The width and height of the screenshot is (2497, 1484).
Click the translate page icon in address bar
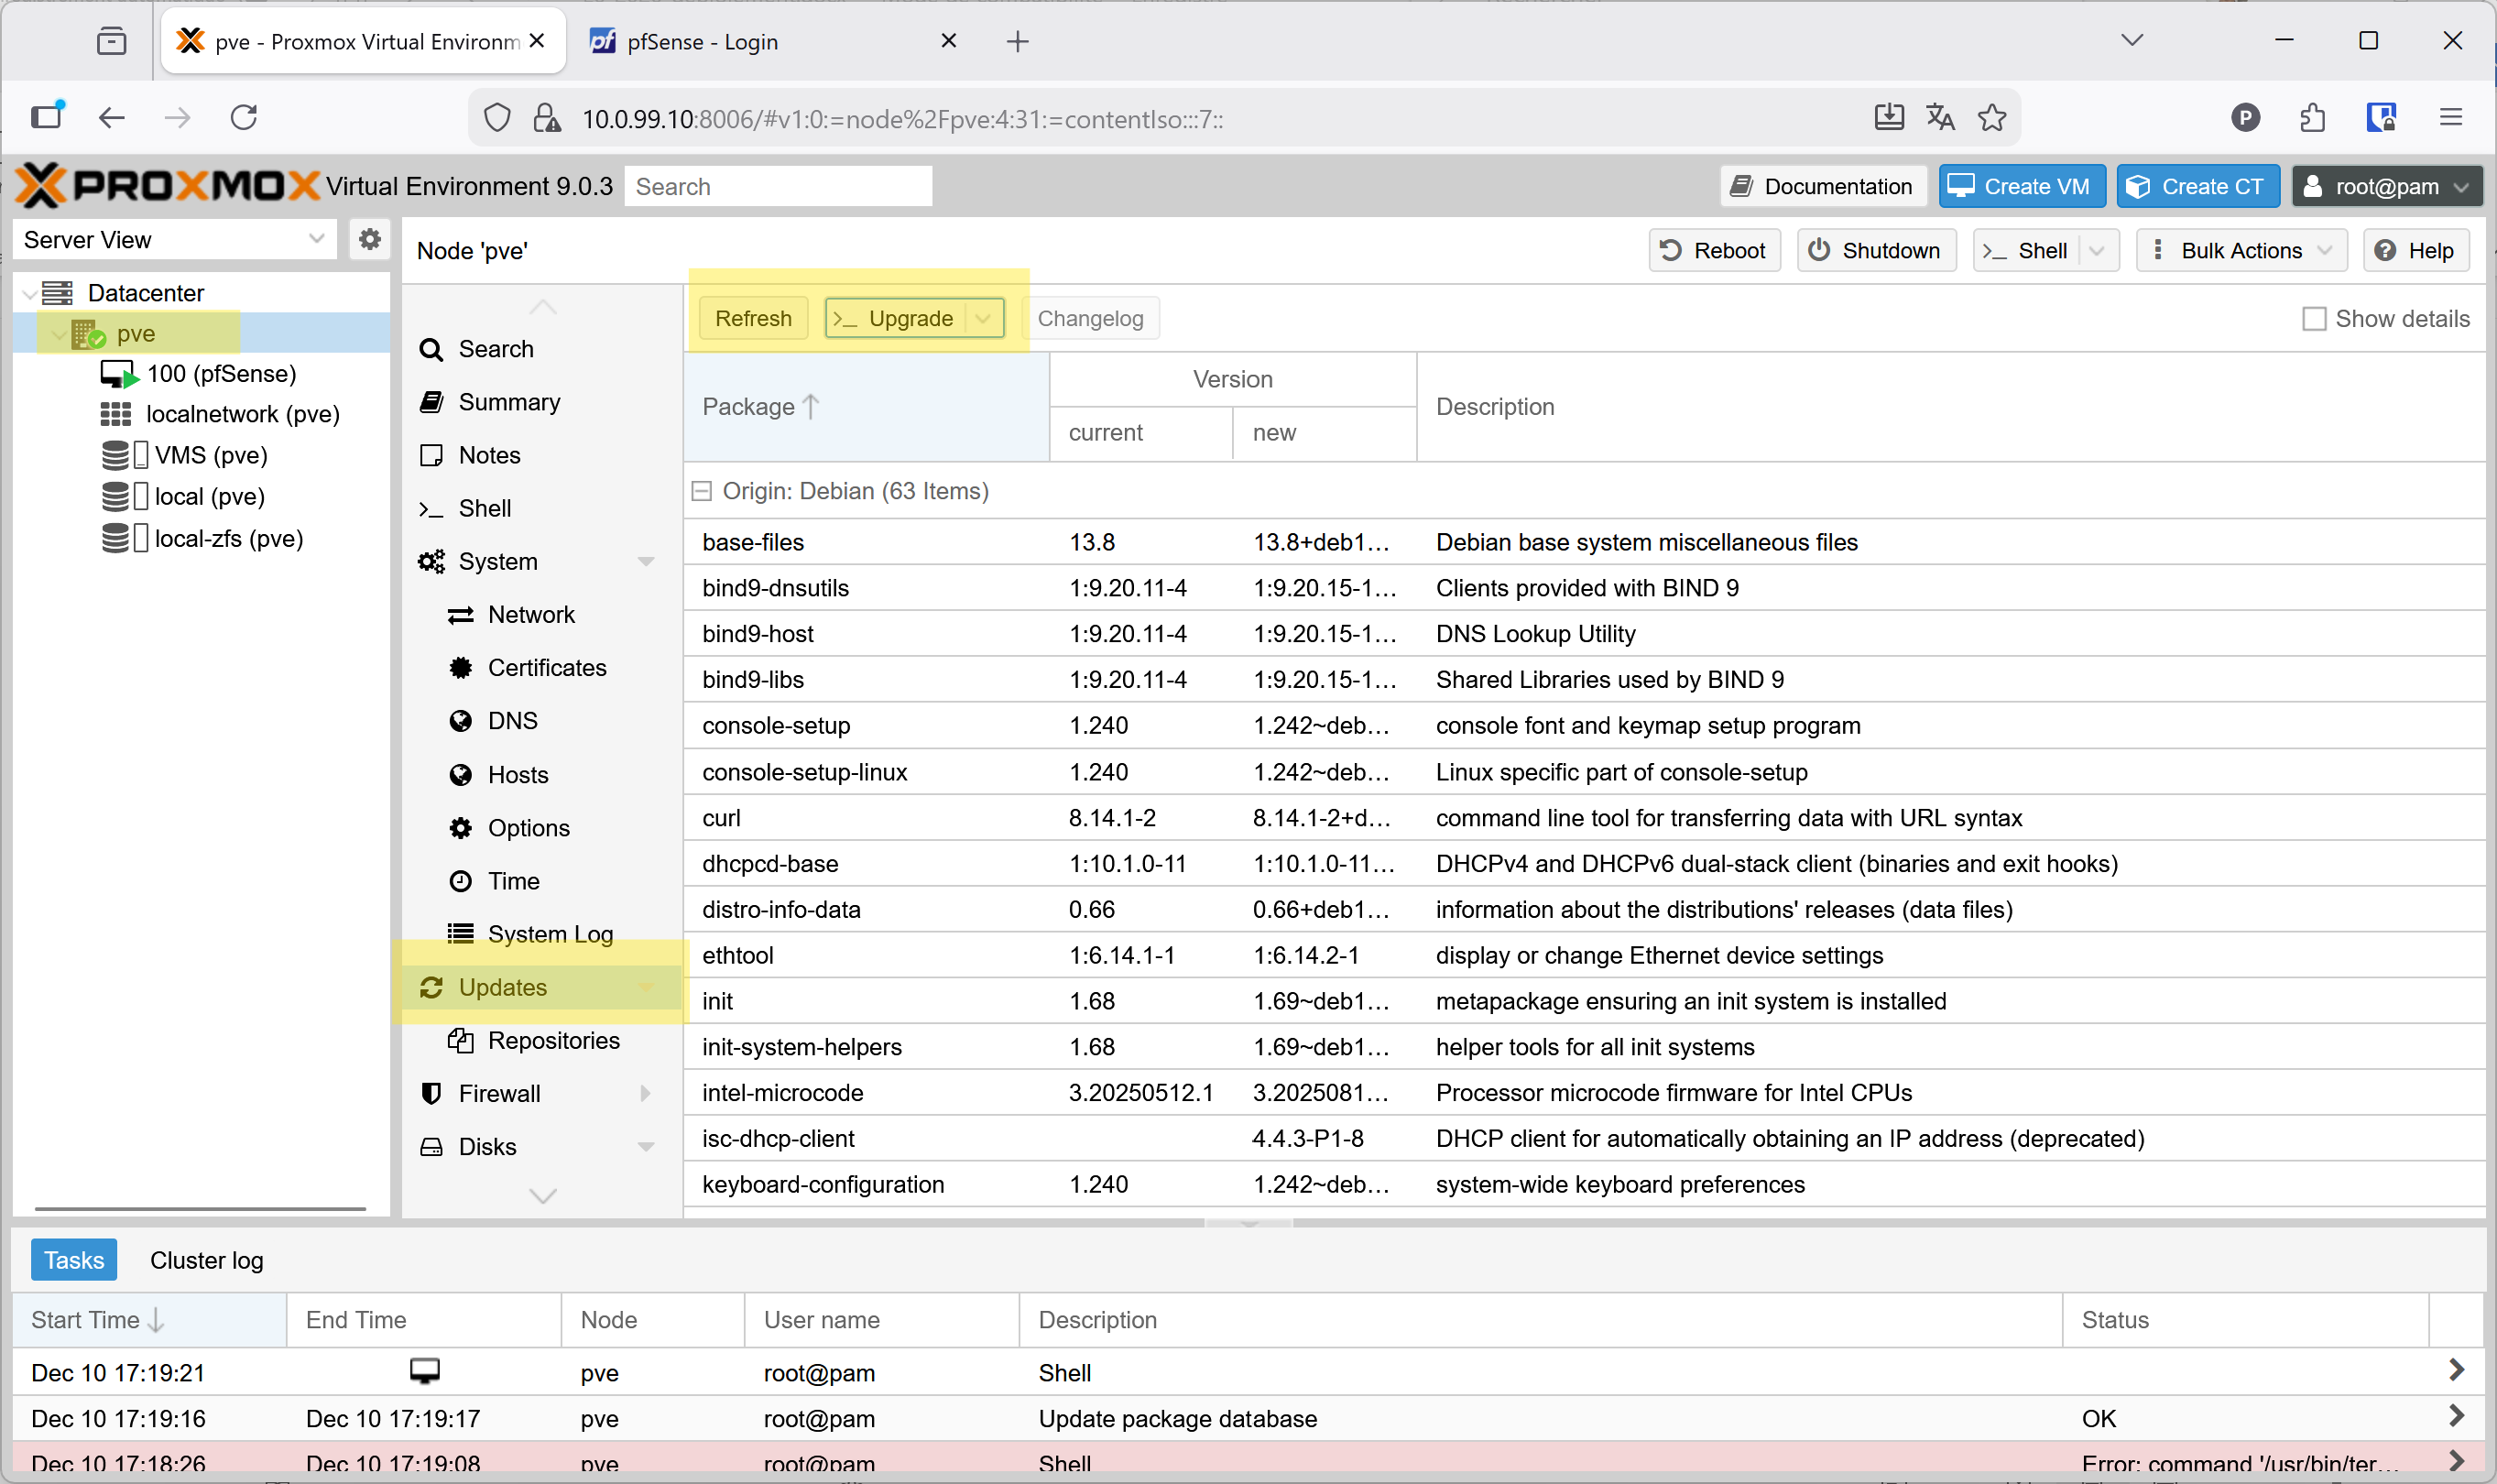tap(1940, 118)
